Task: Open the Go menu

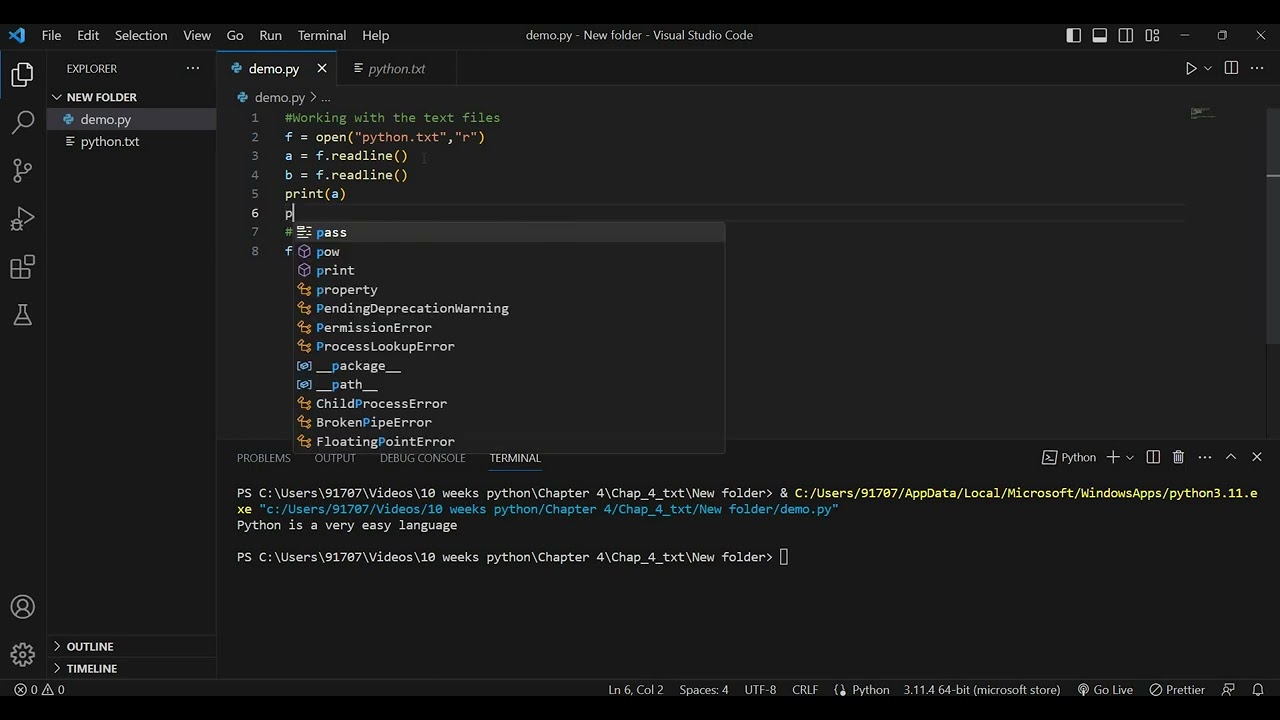Action: coord(235,35)
